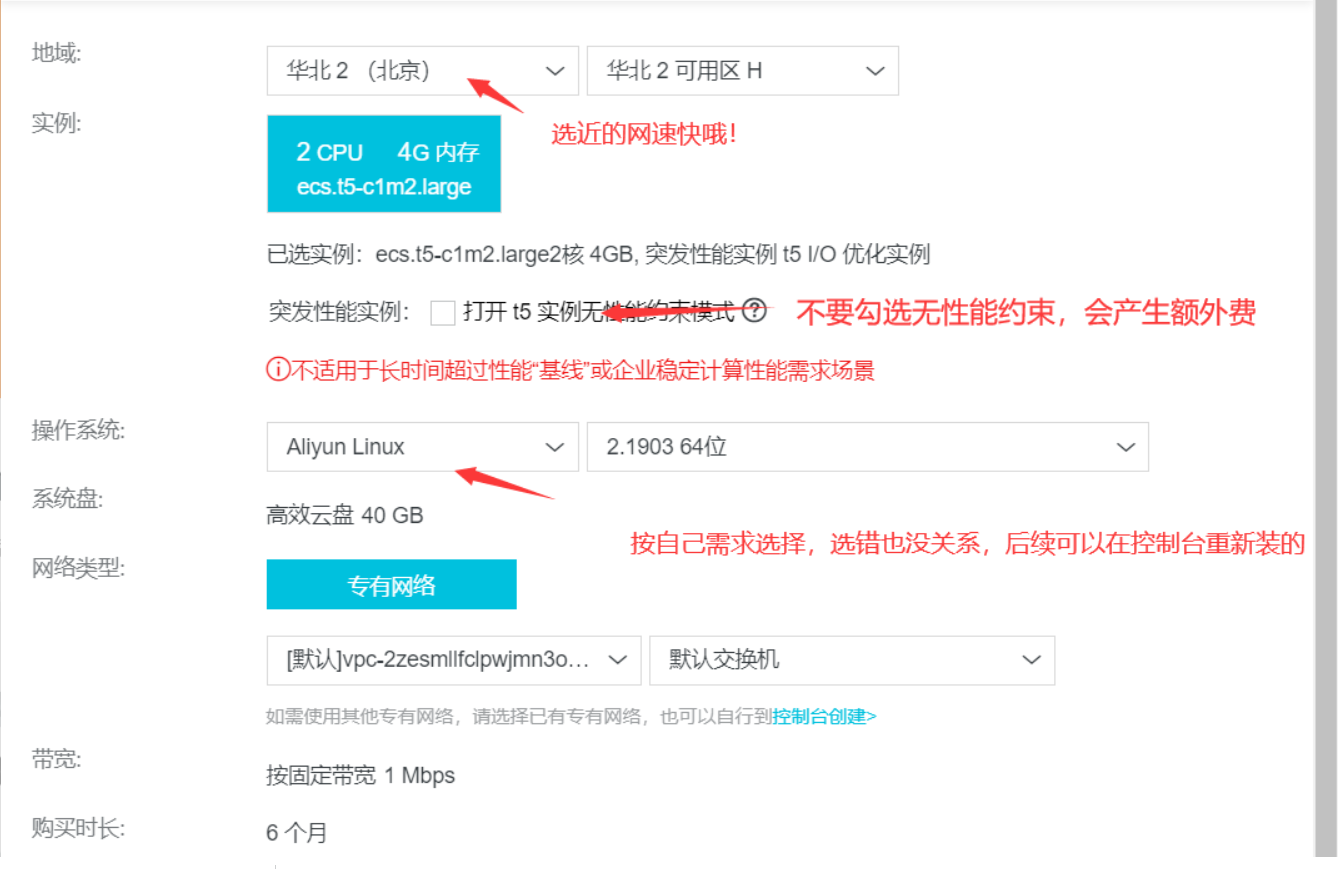Click the 6 个月 purchase duration value
The width and height of the screenshot is (1338, 869).
(x=296, y=832)
